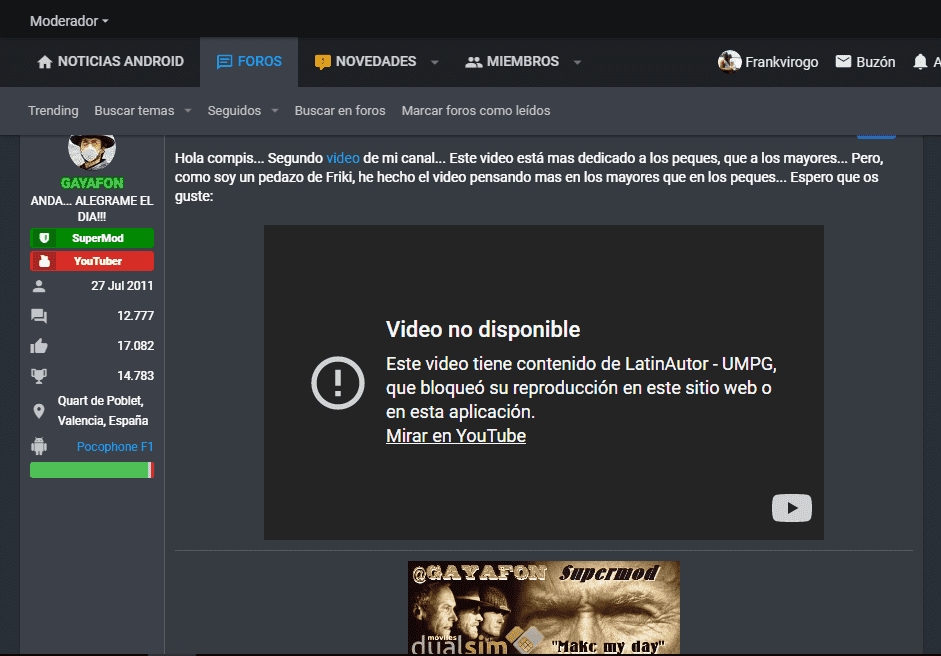Expand the Novedades dropdown arrow
The height and width of the screenshot is (656, 941).
click(x=435, y=62)
